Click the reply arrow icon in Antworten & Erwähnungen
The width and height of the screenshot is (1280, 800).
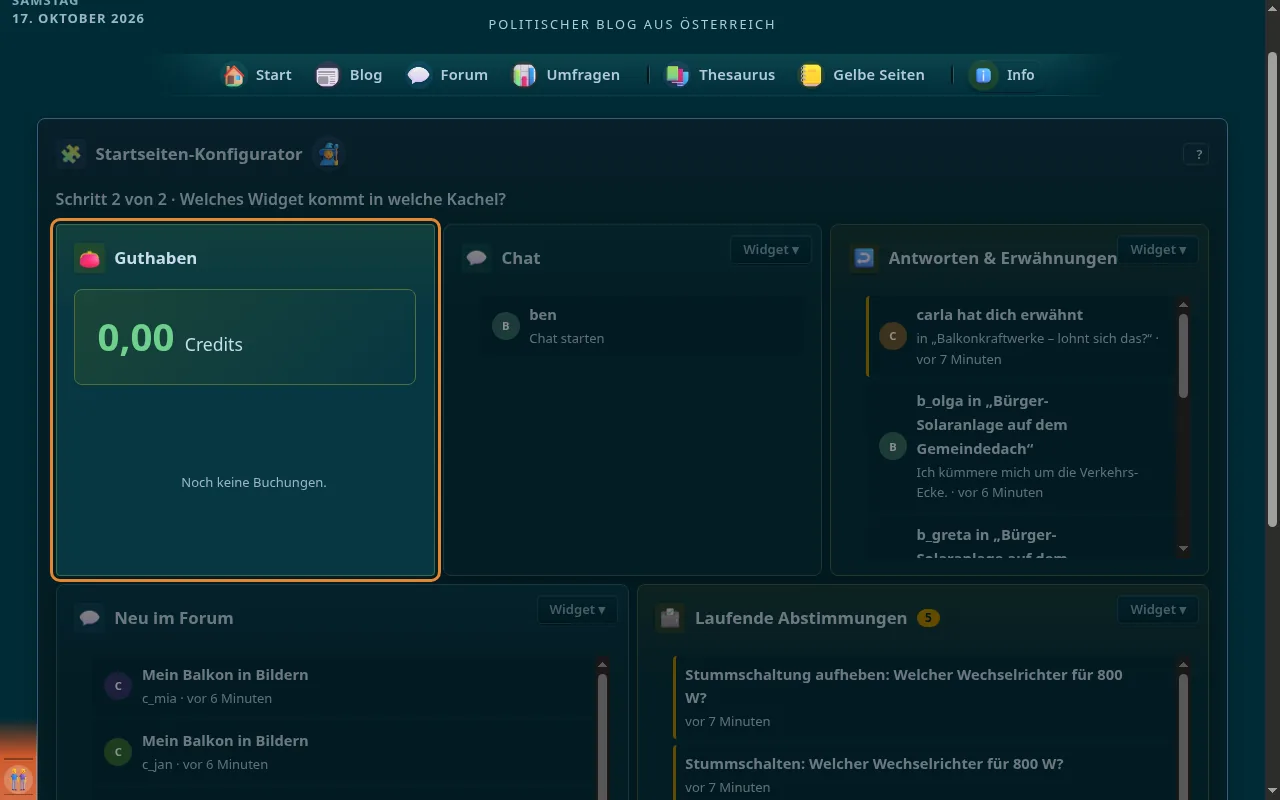pyautogui.click(x=864, y=258)
